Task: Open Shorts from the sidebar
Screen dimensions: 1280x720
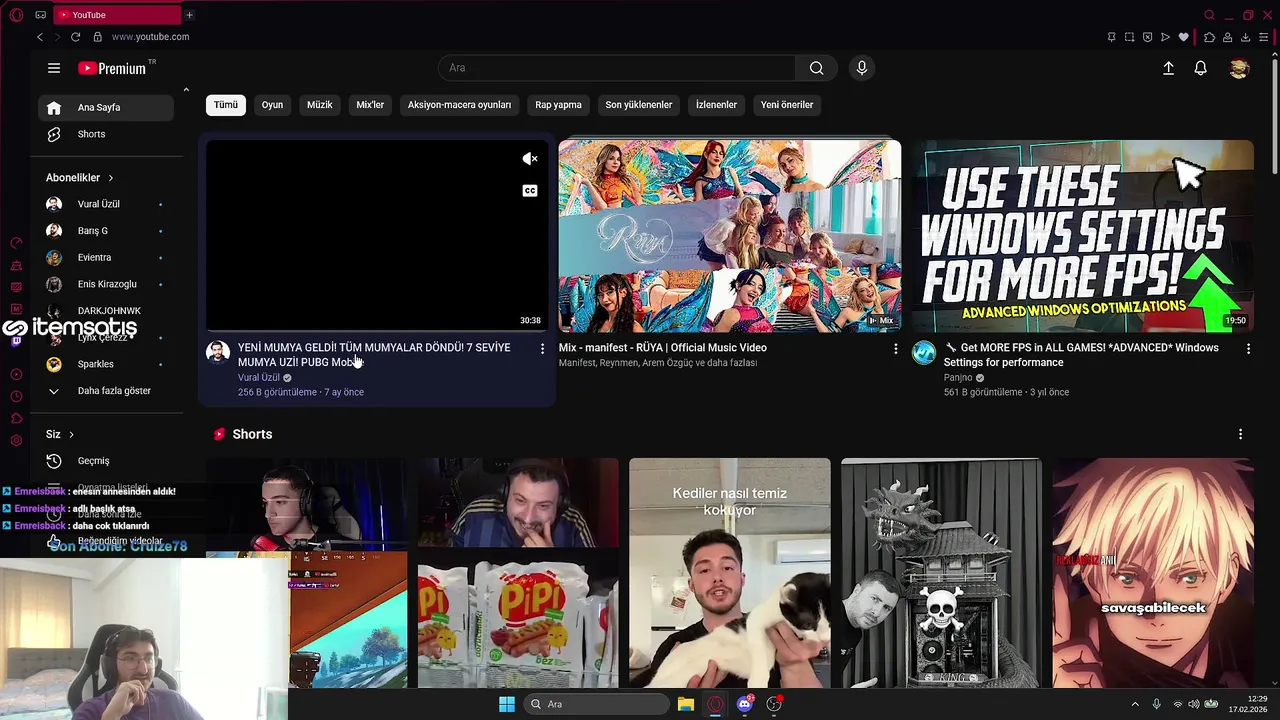Action: [x=106, y=134]
